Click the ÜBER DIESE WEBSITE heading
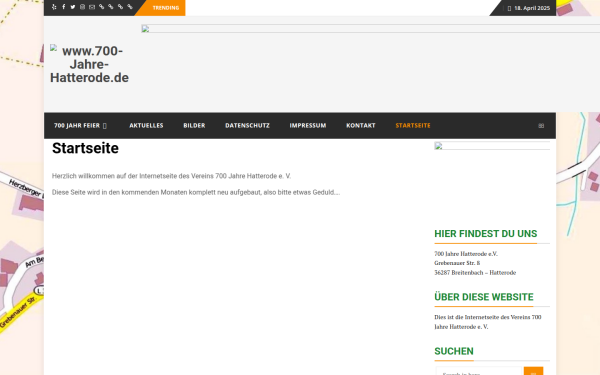Image resolution: width=600 pixels, height=375 pixels. point(484,297)
